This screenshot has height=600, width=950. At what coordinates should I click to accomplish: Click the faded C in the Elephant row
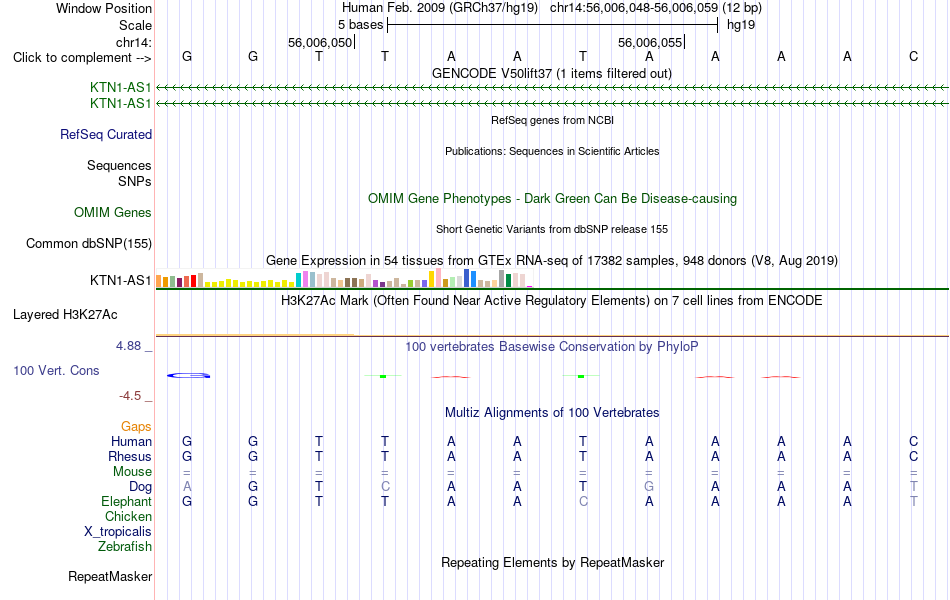[x=583, y=502]
